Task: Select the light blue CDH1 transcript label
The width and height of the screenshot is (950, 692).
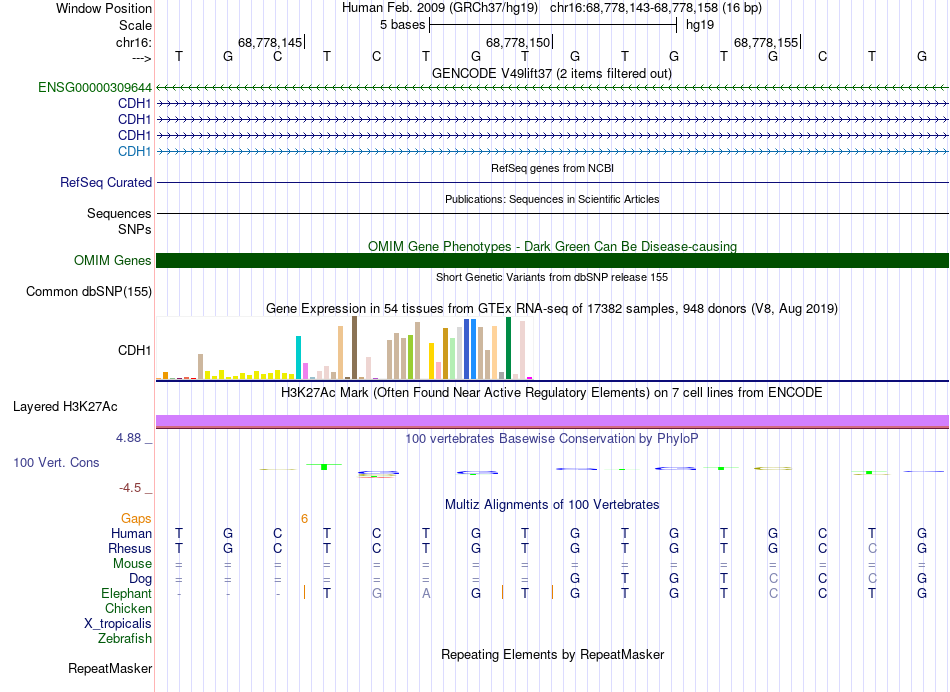Action: click(x=135, y=151)
